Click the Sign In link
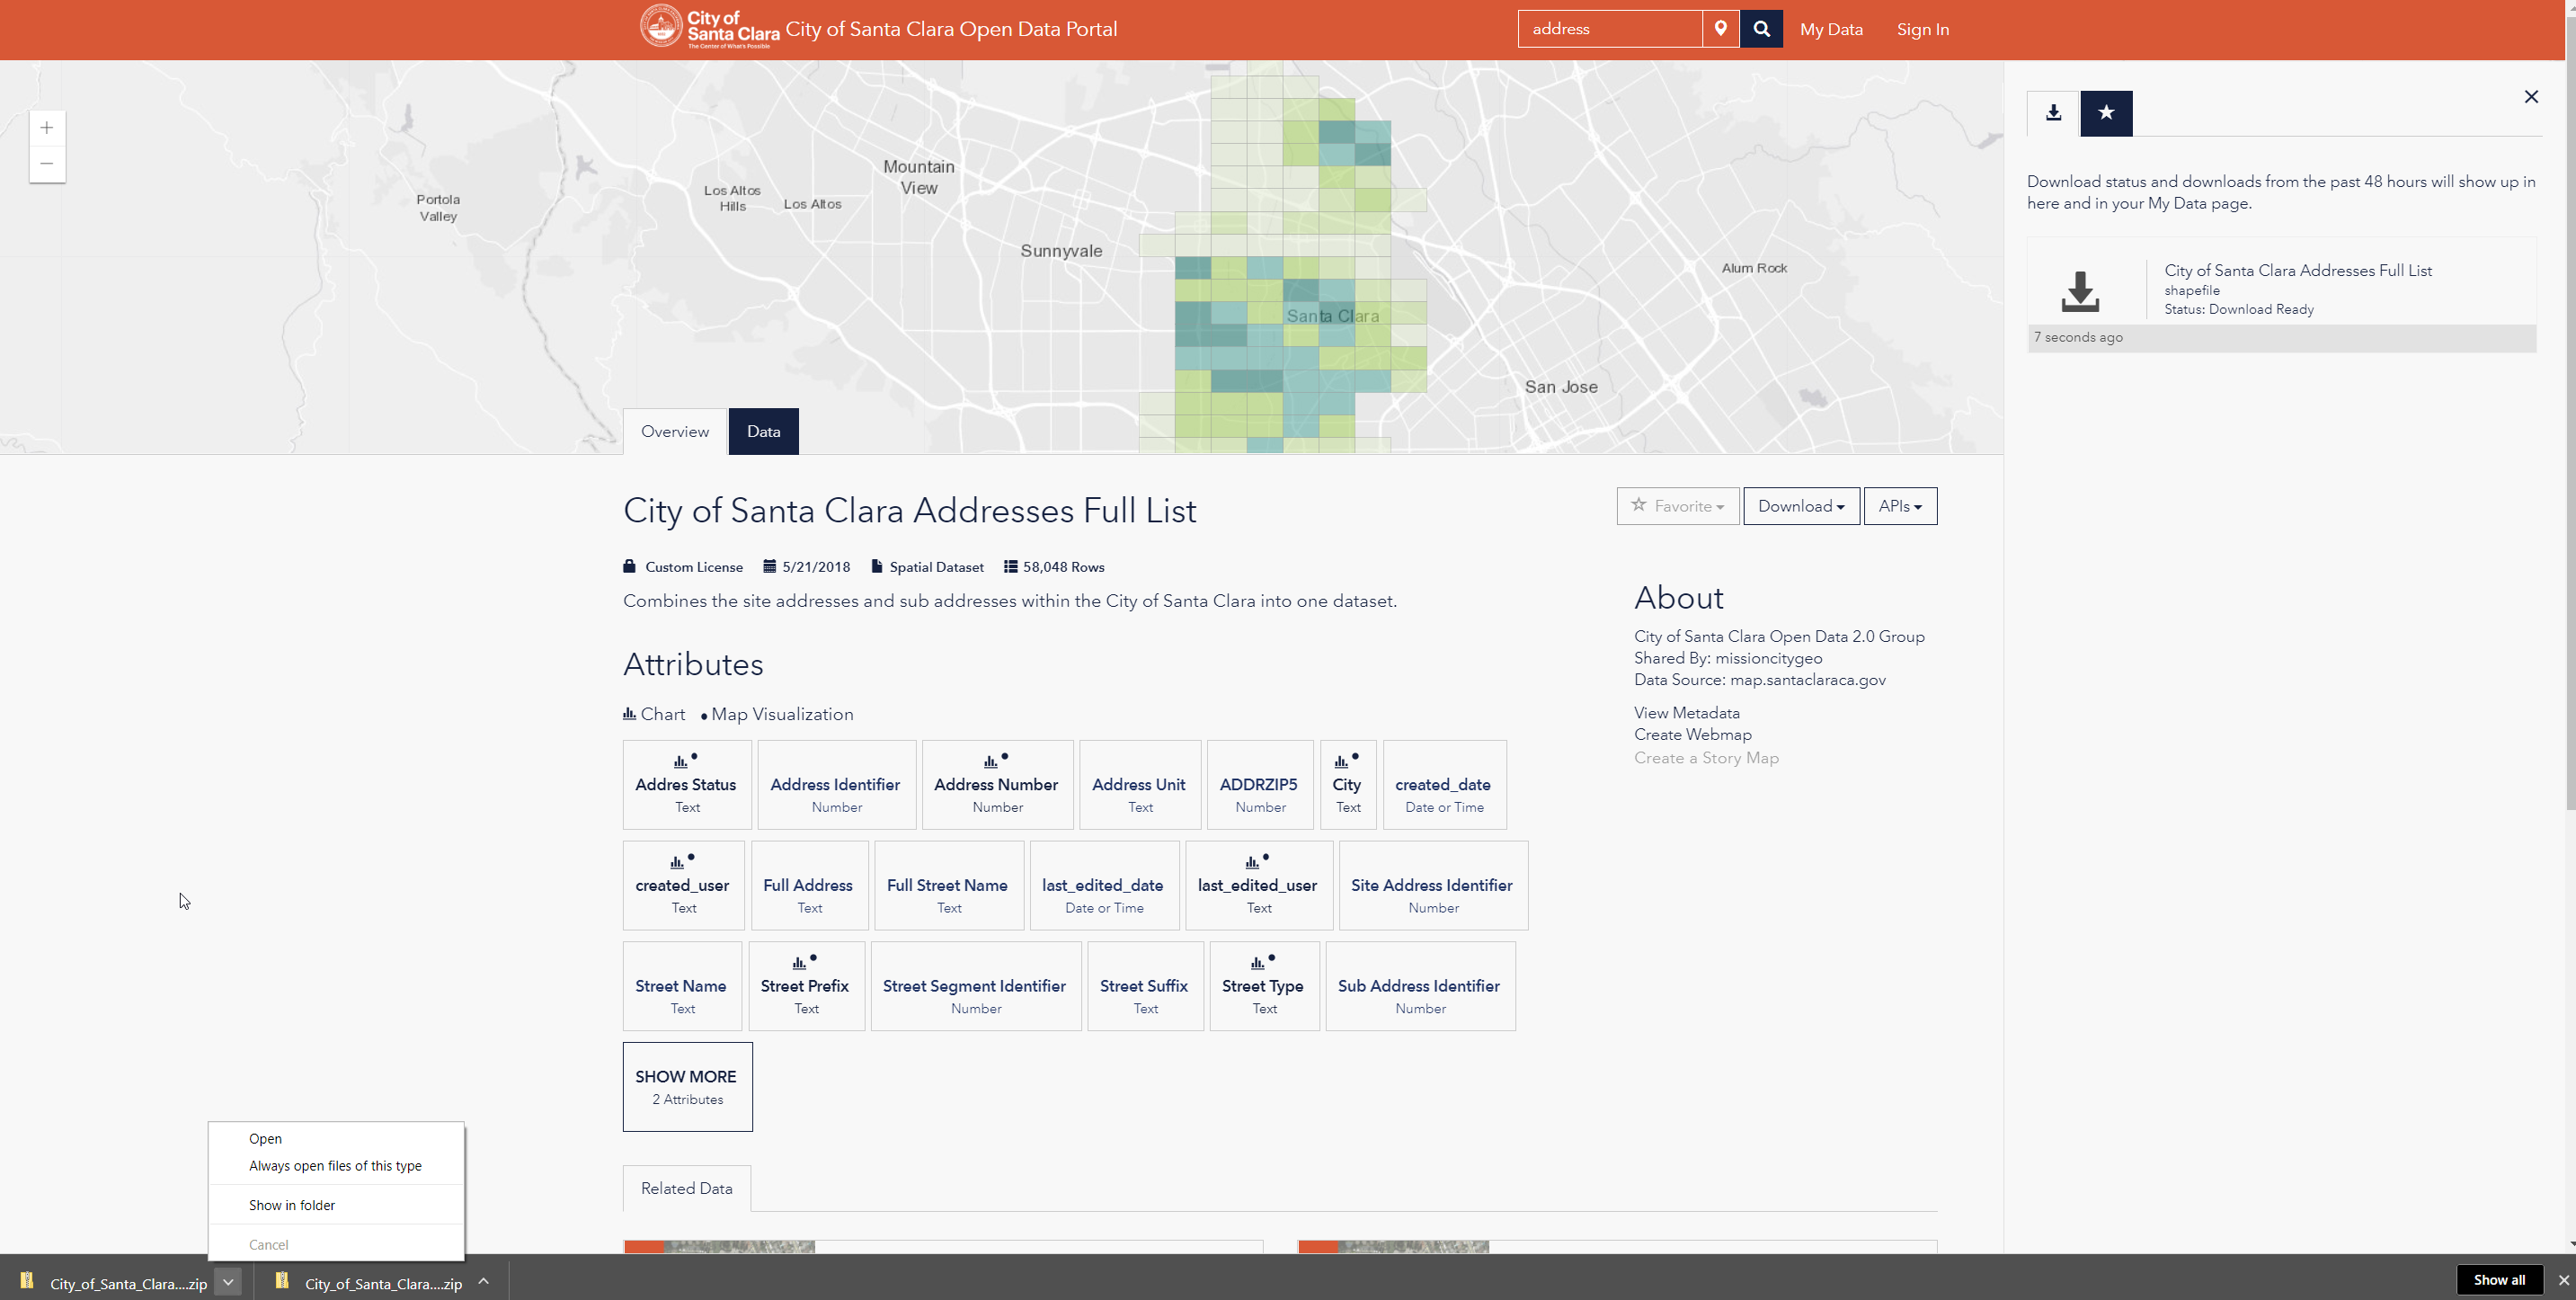Image resolution: width=2576 pixels, height=1300 pixels. click(1923, 29)
